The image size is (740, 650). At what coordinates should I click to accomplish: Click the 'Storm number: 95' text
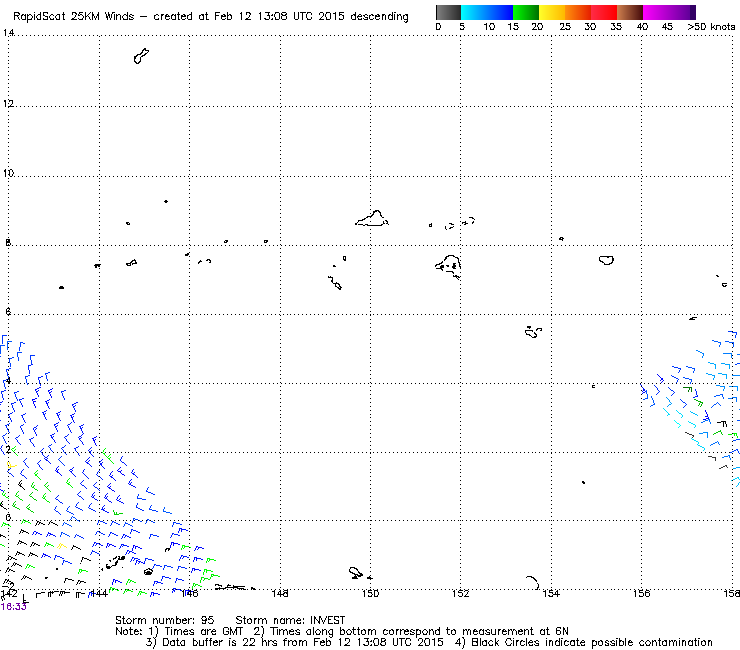[165, 620]
